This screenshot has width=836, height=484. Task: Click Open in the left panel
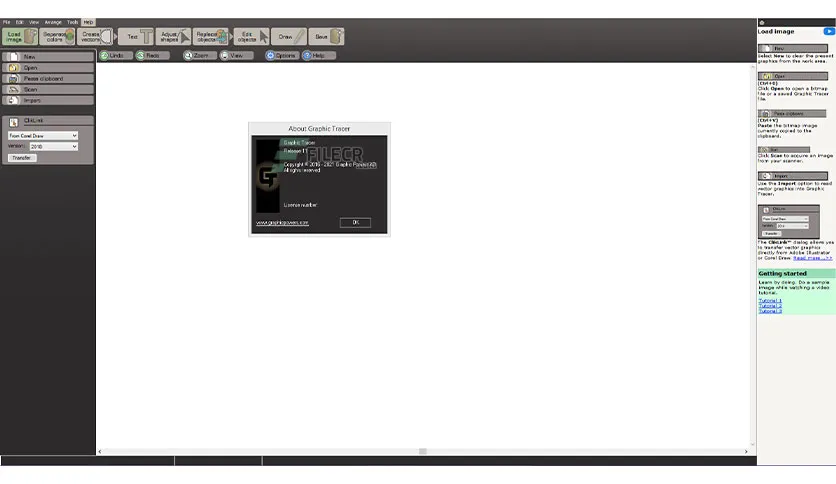(48, 68)
